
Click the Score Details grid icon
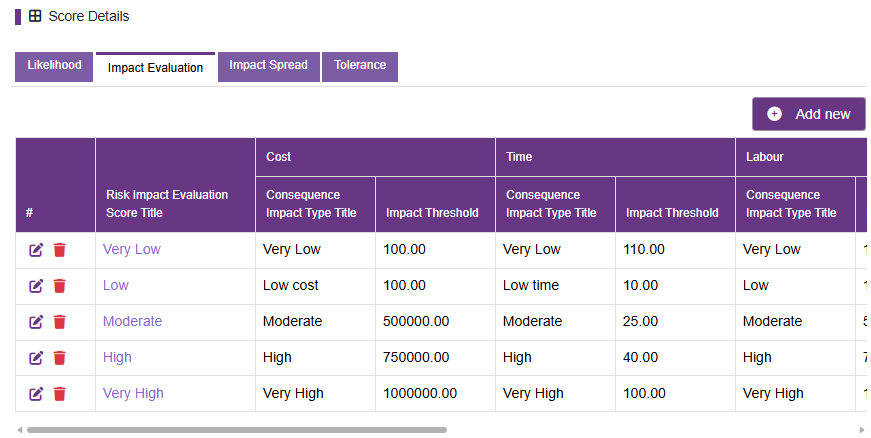[x=35, y=16]
